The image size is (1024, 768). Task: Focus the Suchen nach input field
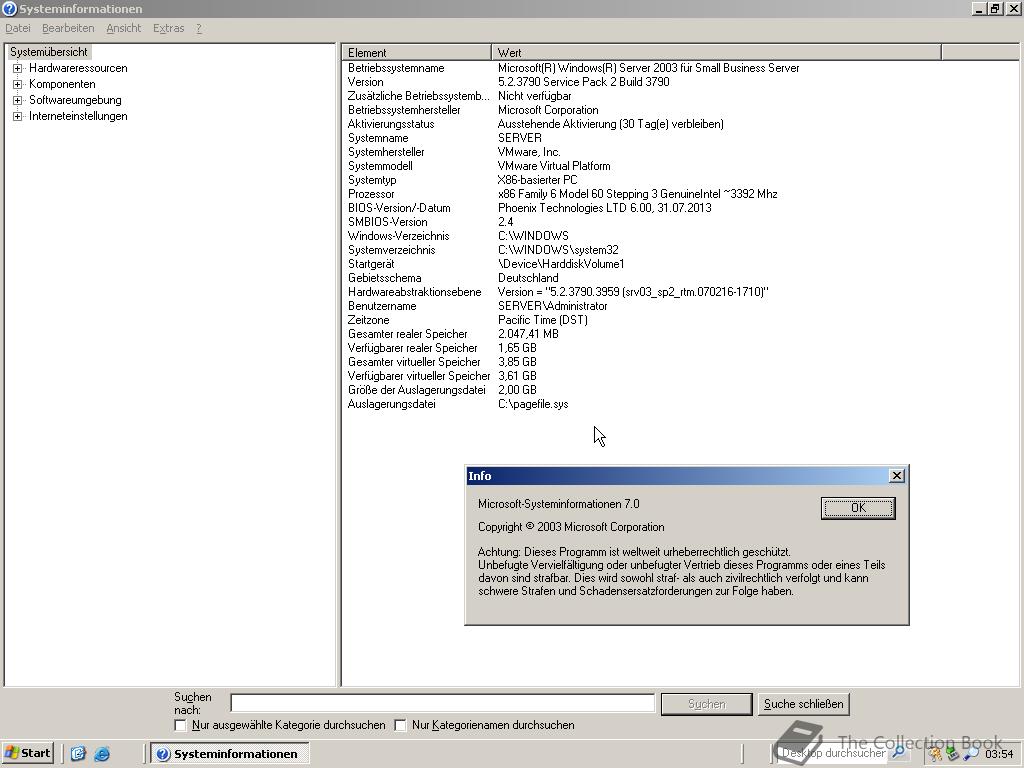(442, 703)
